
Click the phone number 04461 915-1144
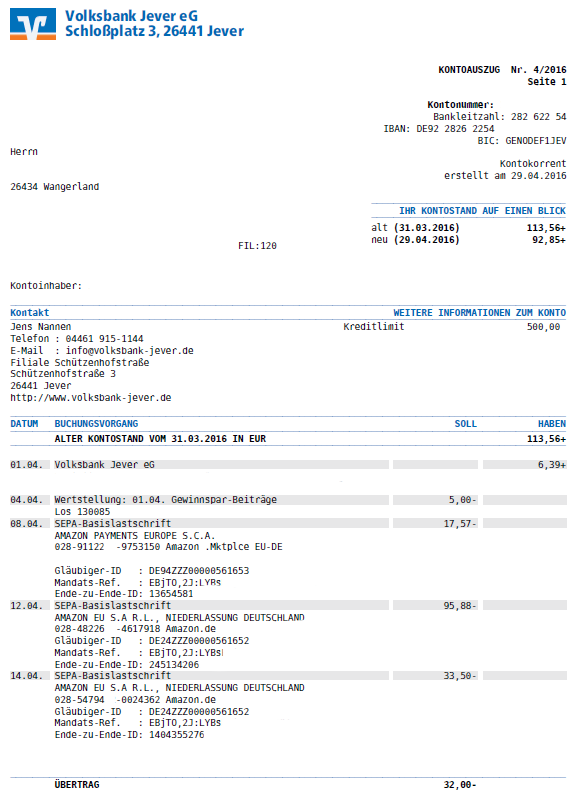click(x=104, y=338)
